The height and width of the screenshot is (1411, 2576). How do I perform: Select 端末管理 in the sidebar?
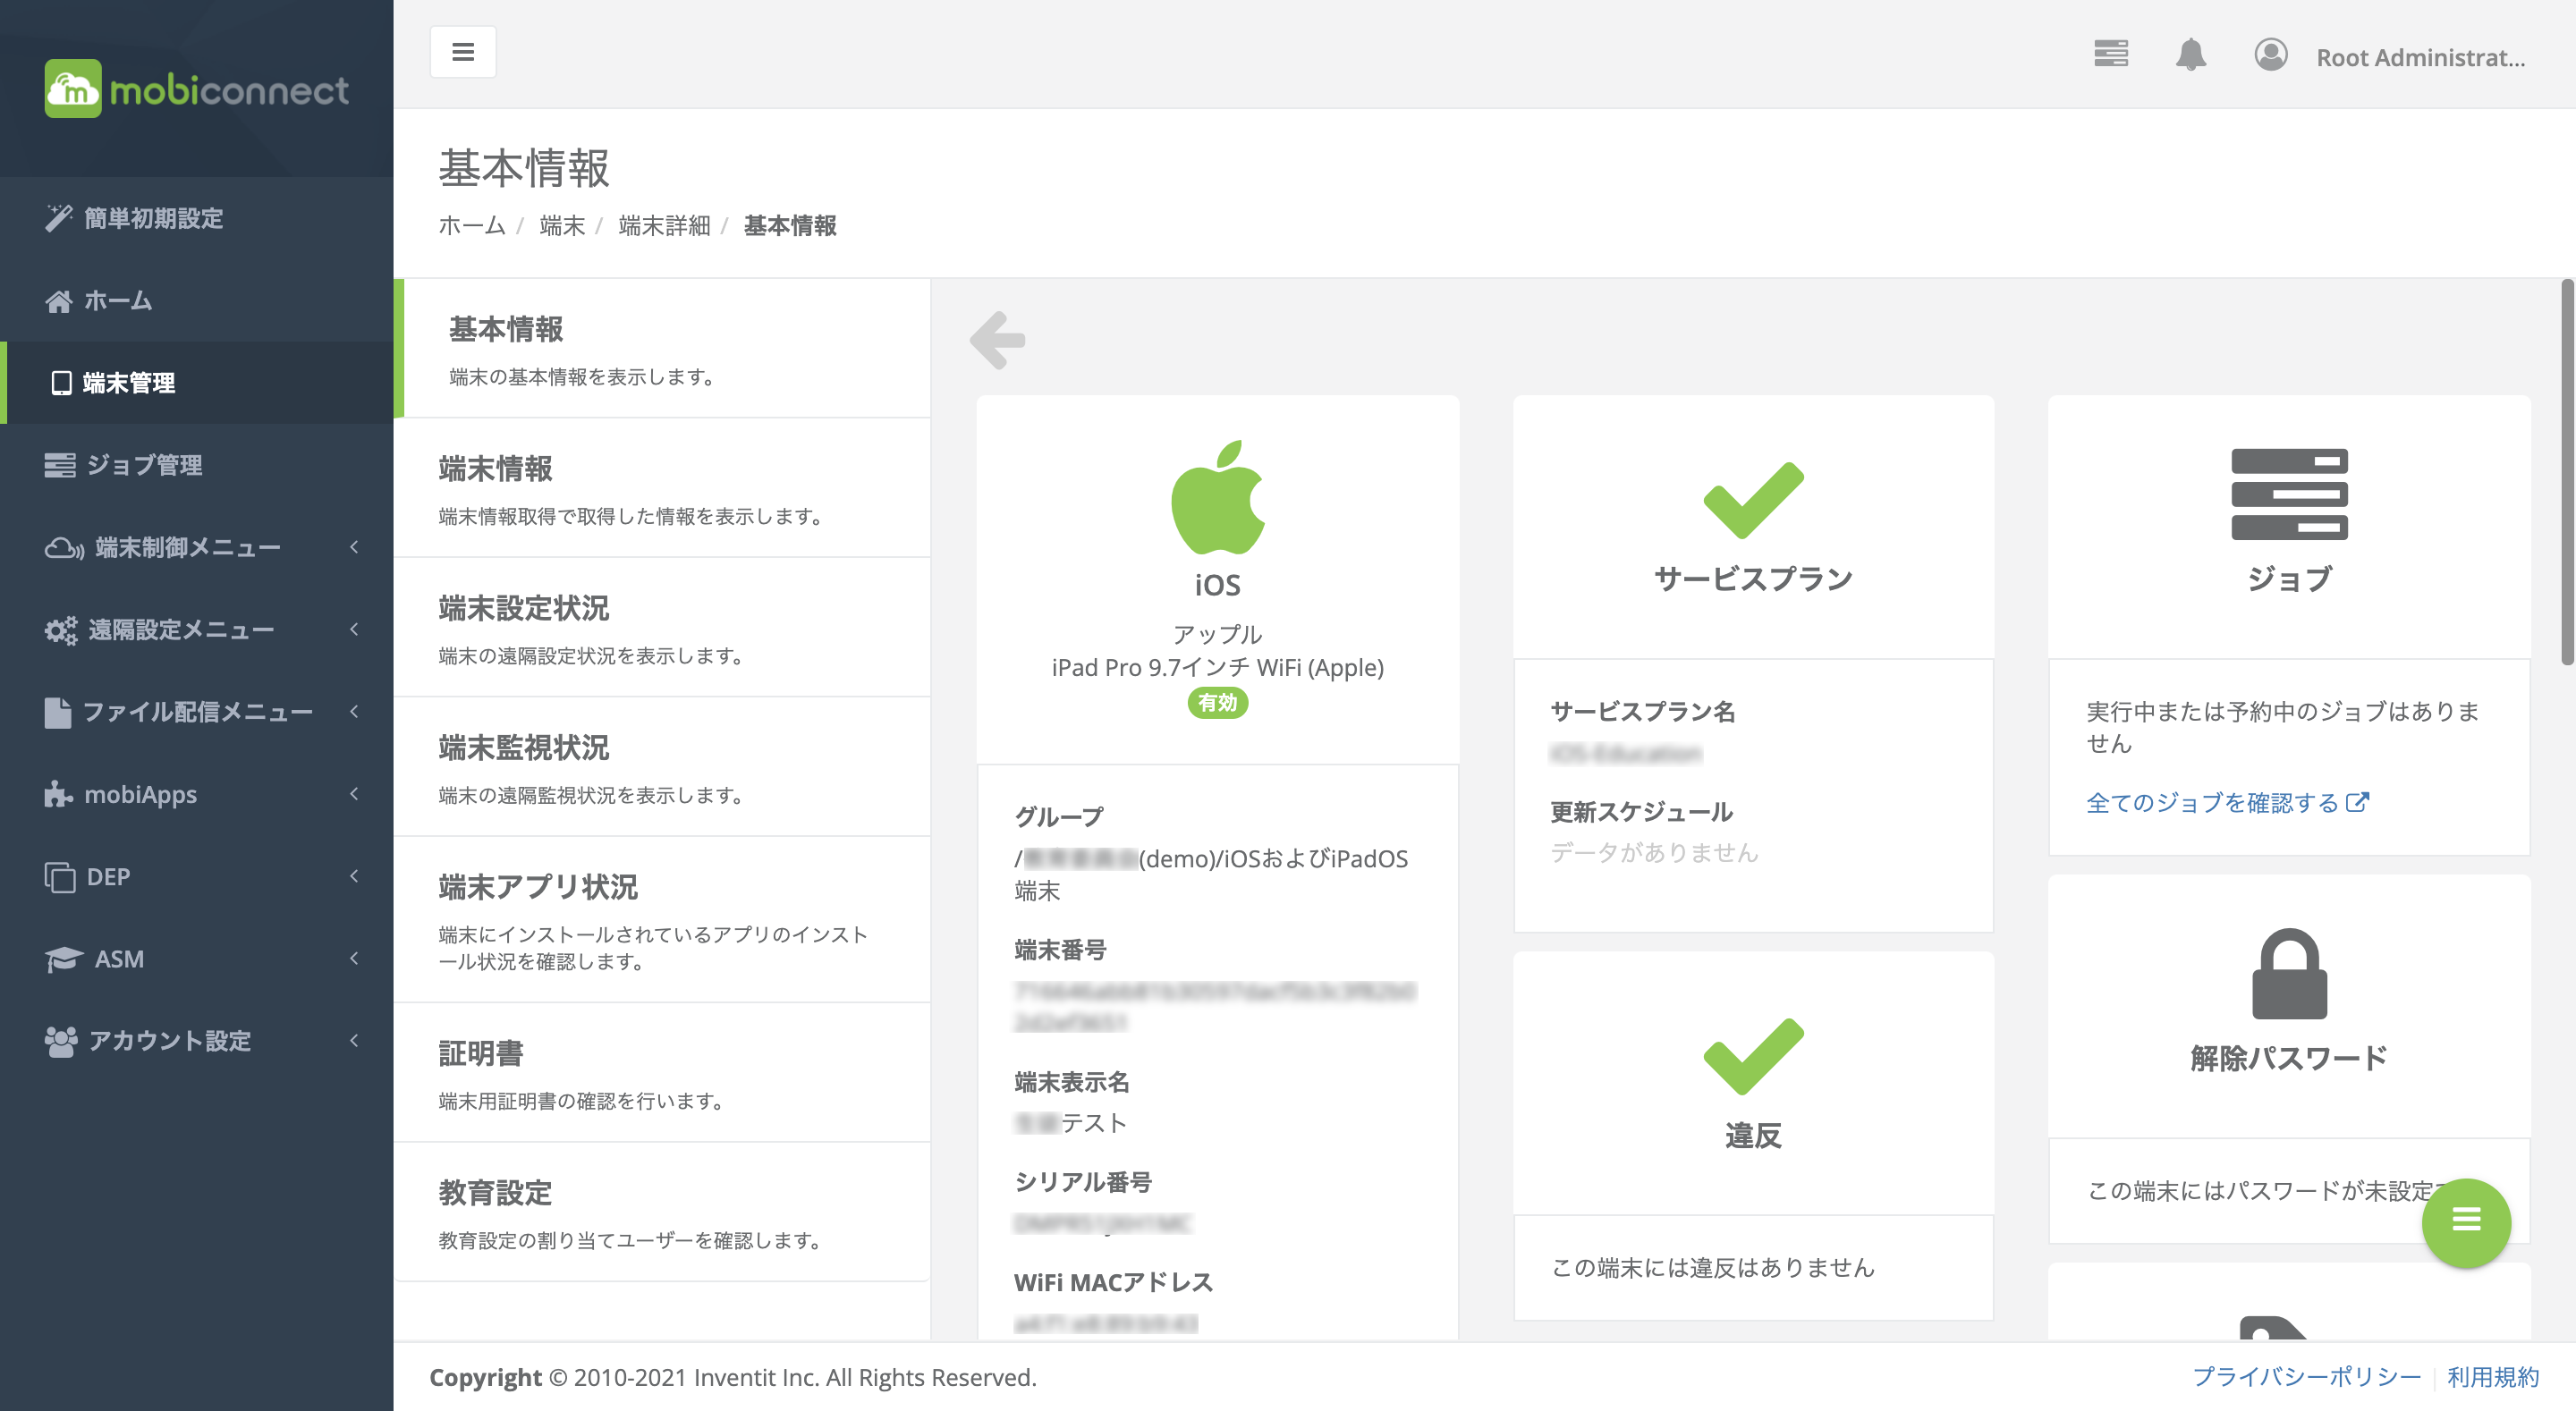tap(127, 382)
